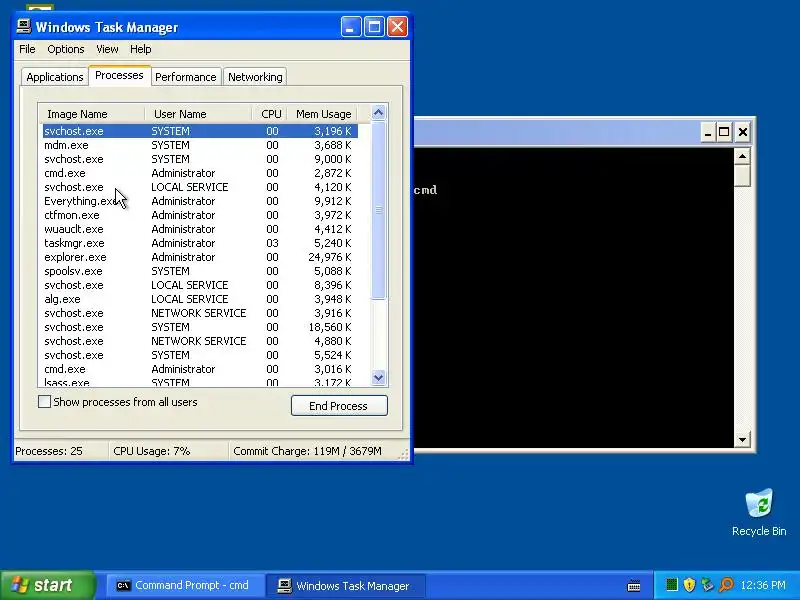Click the Start button
Screen dimensions: 800x600
click(x=47, y=585)
